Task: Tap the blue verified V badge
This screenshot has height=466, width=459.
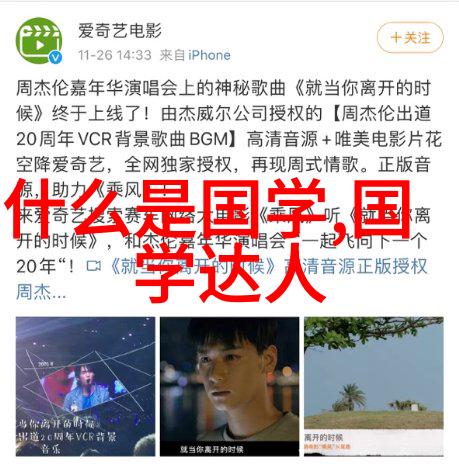Action: coord(55,57)
